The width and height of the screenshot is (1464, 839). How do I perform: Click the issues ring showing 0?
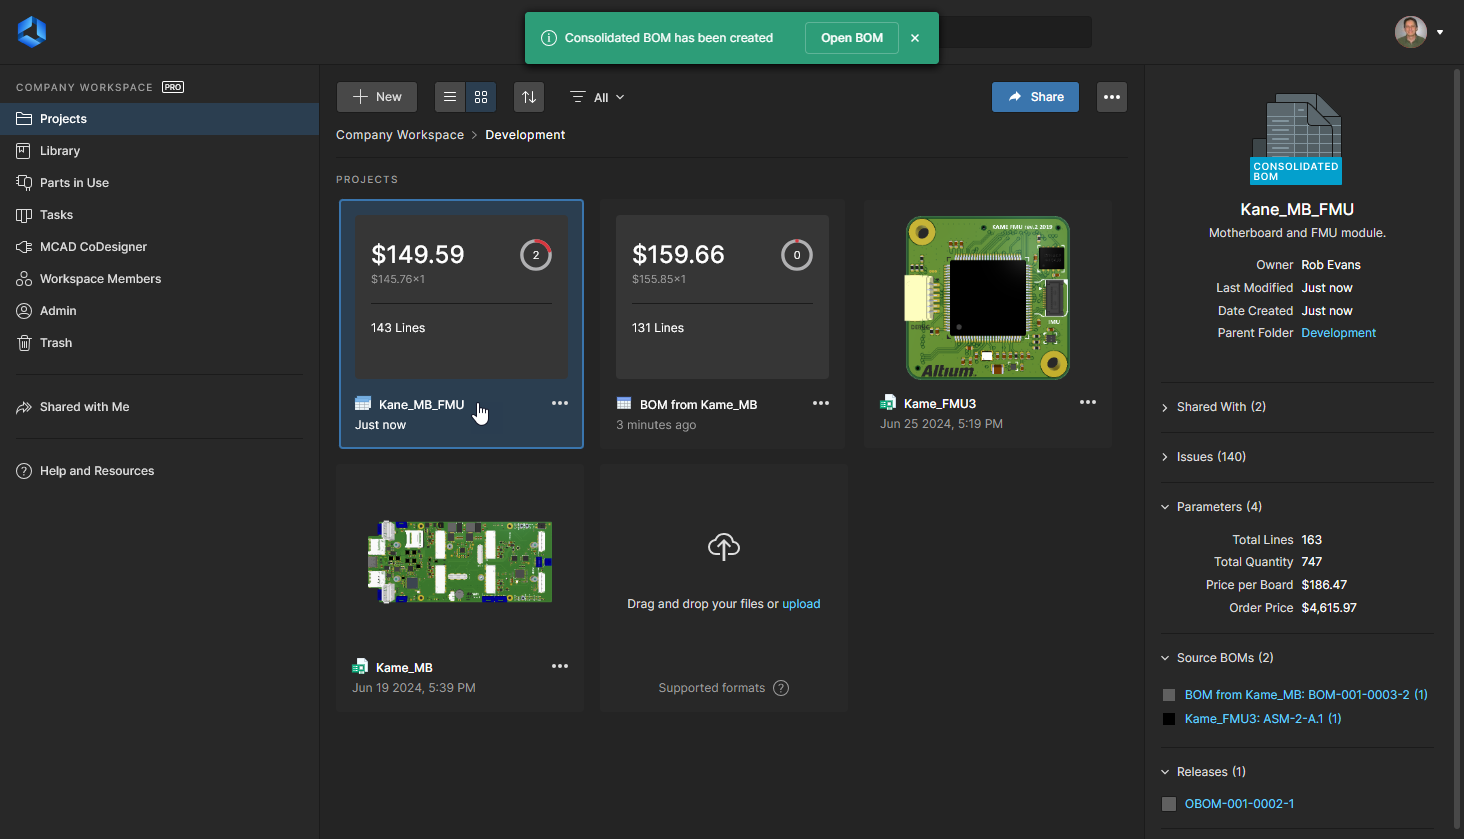coord(797,255)
